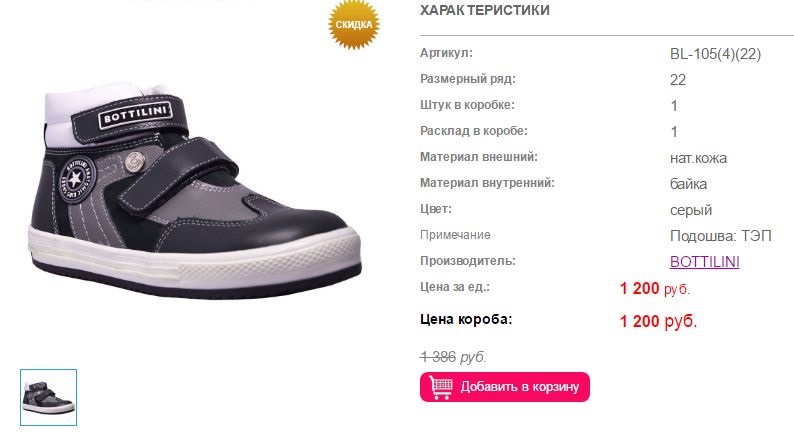Select the small shoe thumbnail below the photo
Screen dimensions: 794x442
[49, 397]
